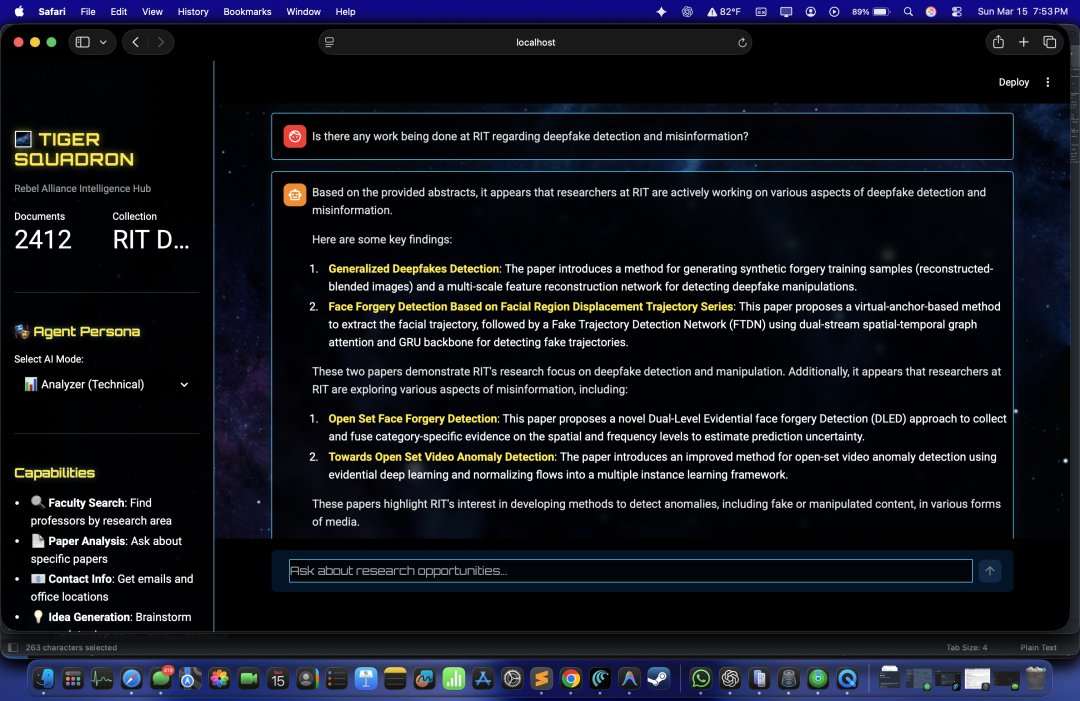
Task: Click the documents count 2412
Action: coord(43,240)
